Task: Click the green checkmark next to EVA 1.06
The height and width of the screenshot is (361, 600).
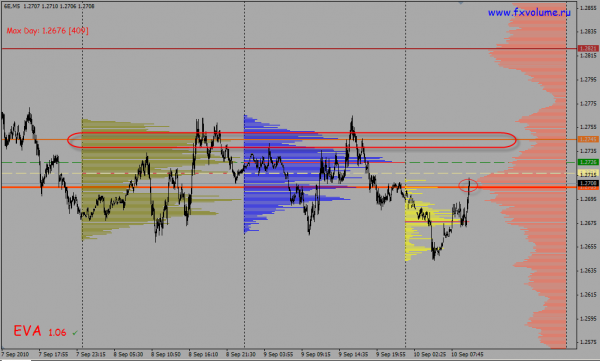Action: tap(75, 333)
